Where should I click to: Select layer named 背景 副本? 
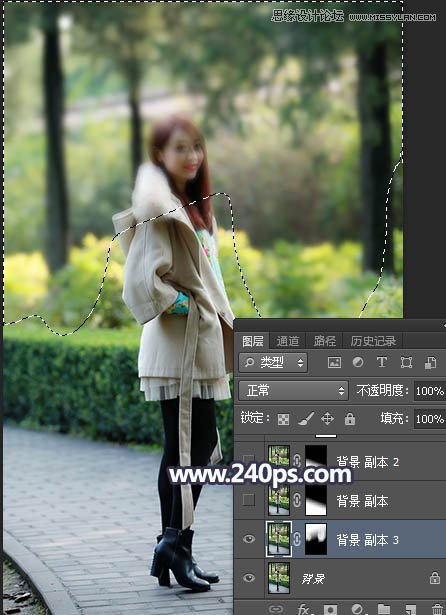pyautogui.click(x=362, y=501)
